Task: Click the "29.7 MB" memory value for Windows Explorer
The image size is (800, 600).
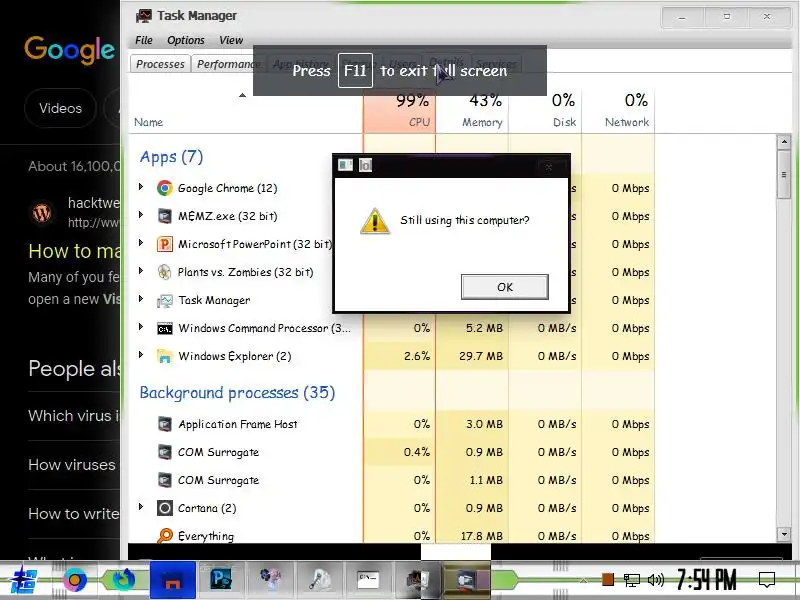Action: click(x=481, y=356)
